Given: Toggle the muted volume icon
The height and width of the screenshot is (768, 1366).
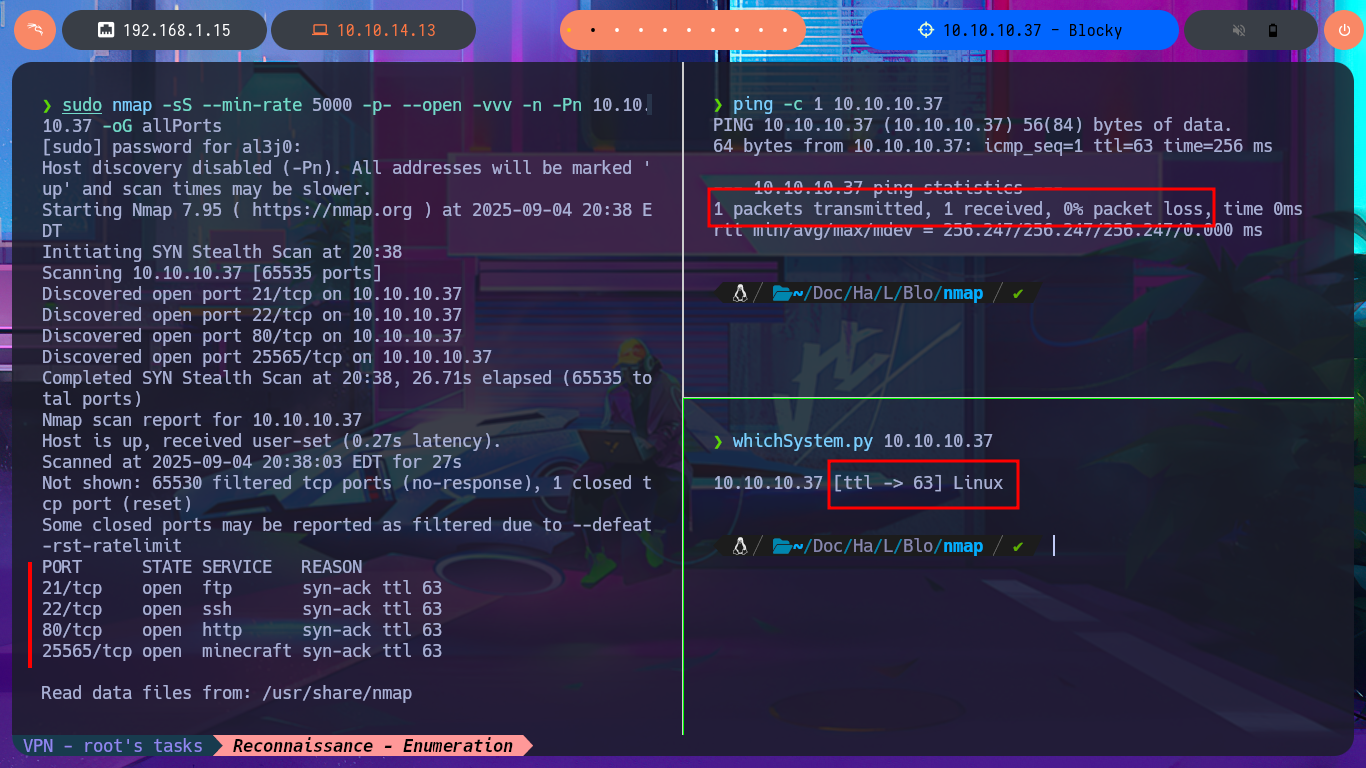Looking at the screenshot, I should coord(1236,30).
